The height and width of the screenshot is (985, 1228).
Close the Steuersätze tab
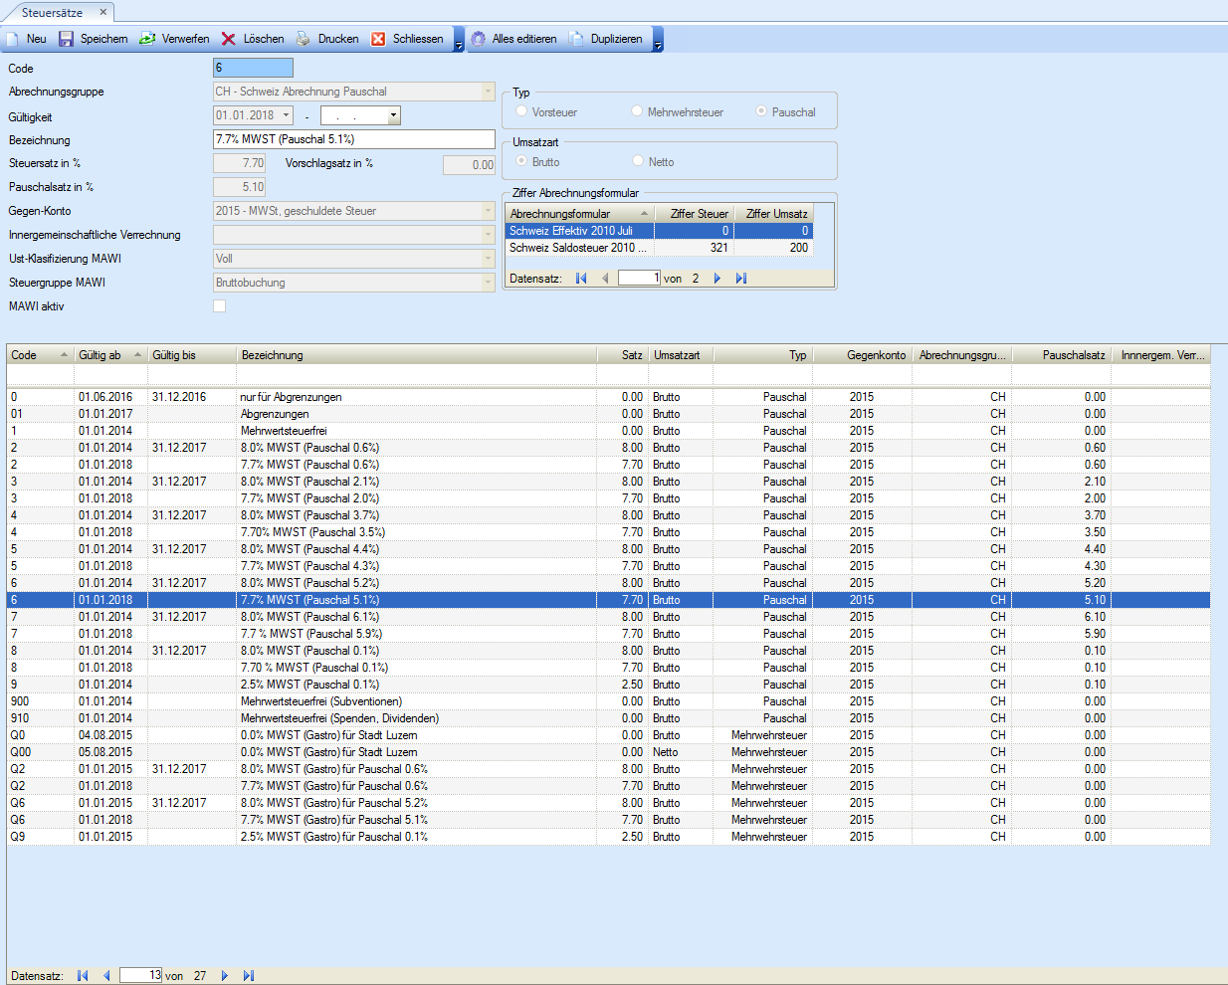tap(103, 12)
